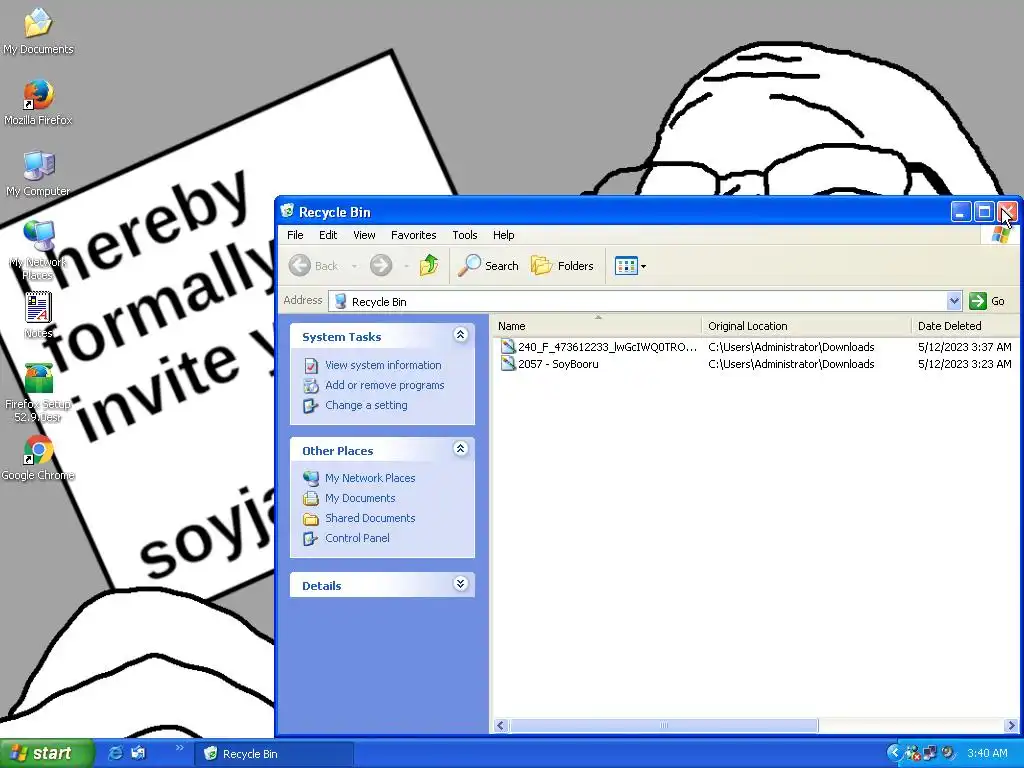Open Forward history dropdown arrow
1024x768 pixels.
click(406, 266)
